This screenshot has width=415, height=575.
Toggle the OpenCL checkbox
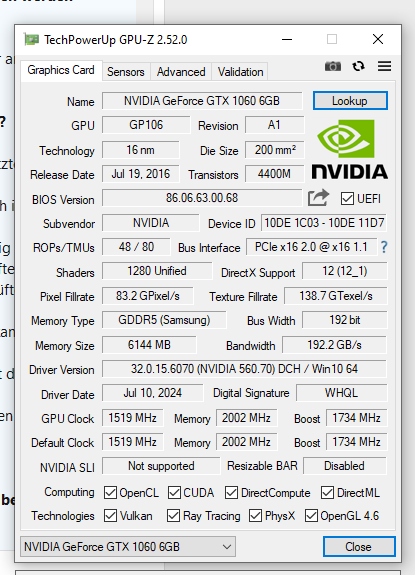[110, 492]
